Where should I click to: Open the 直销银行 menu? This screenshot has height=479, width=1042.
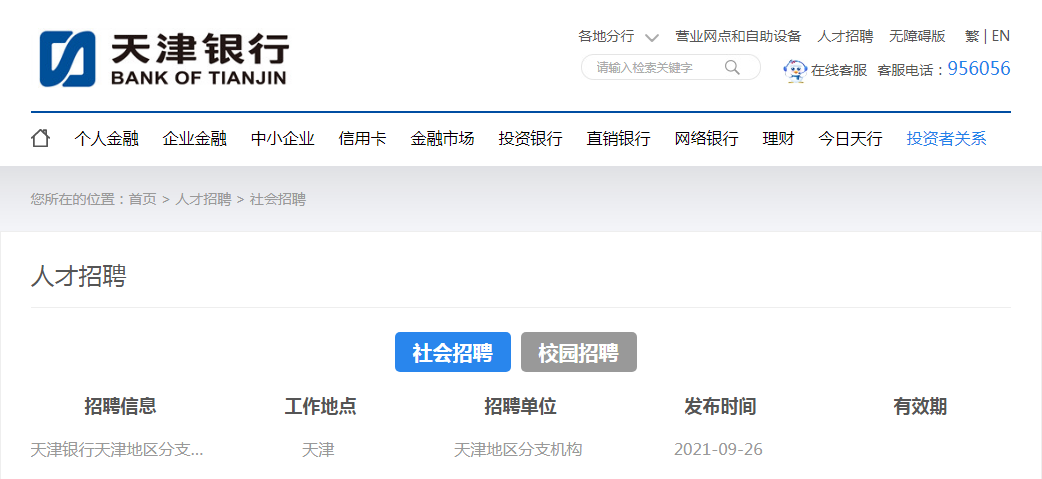[618, 139]
